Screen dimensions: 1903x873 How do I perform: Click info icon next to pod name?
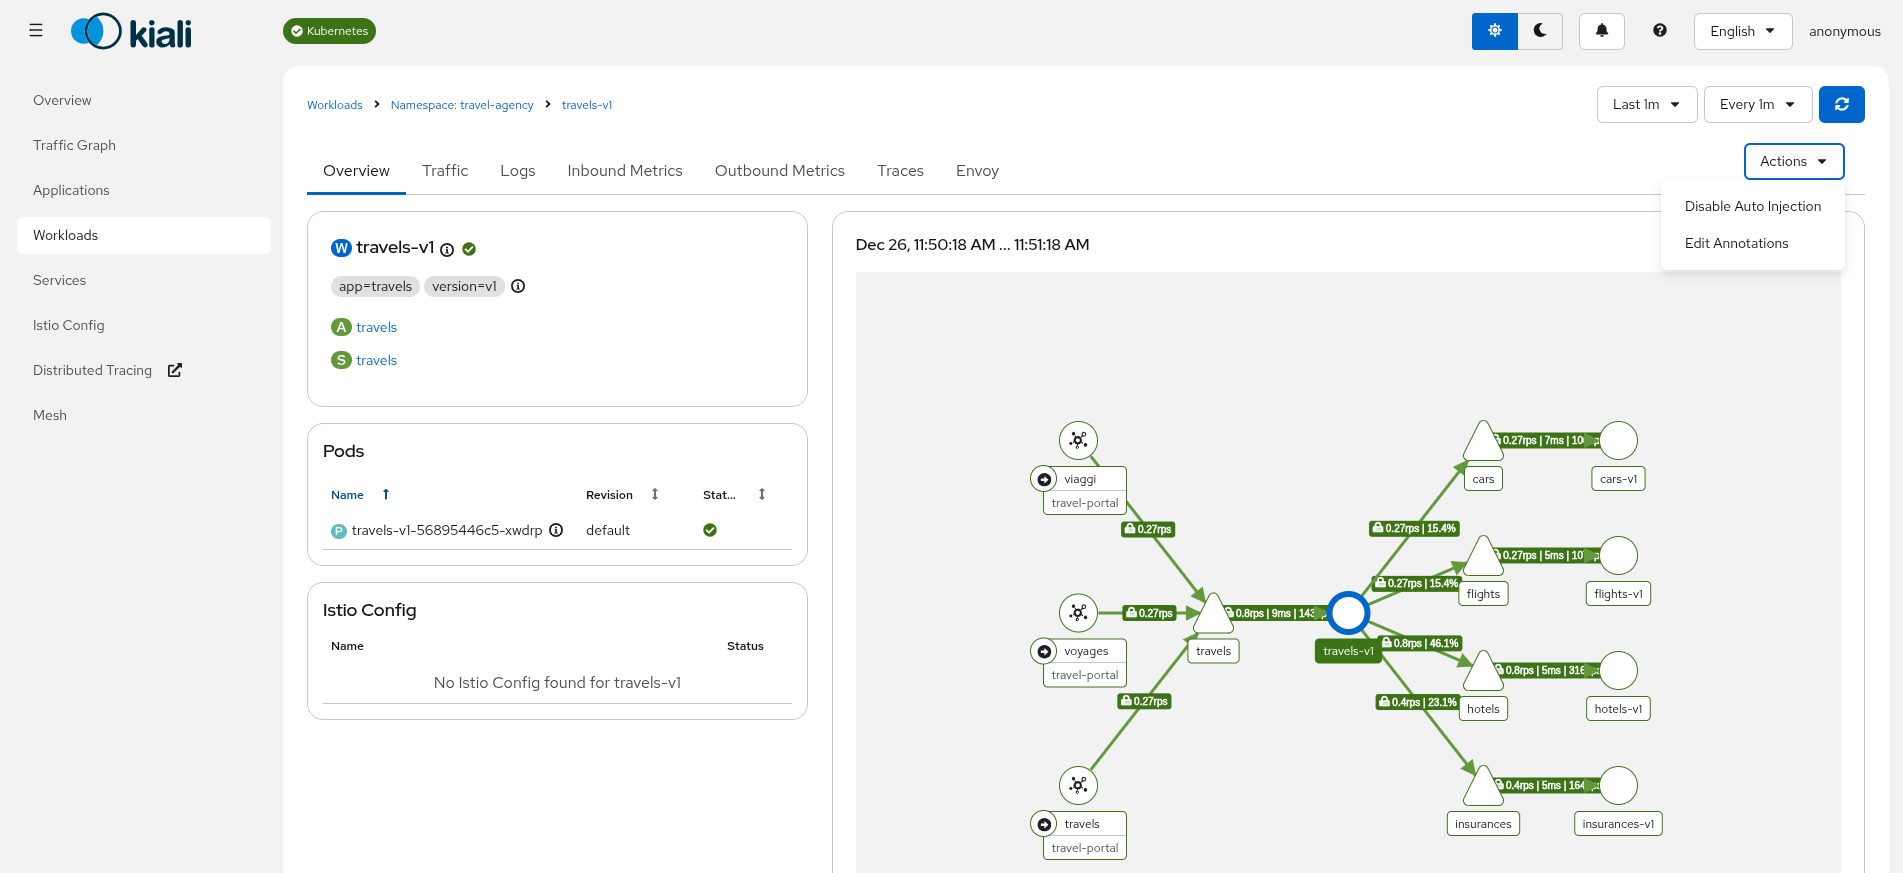556,531
